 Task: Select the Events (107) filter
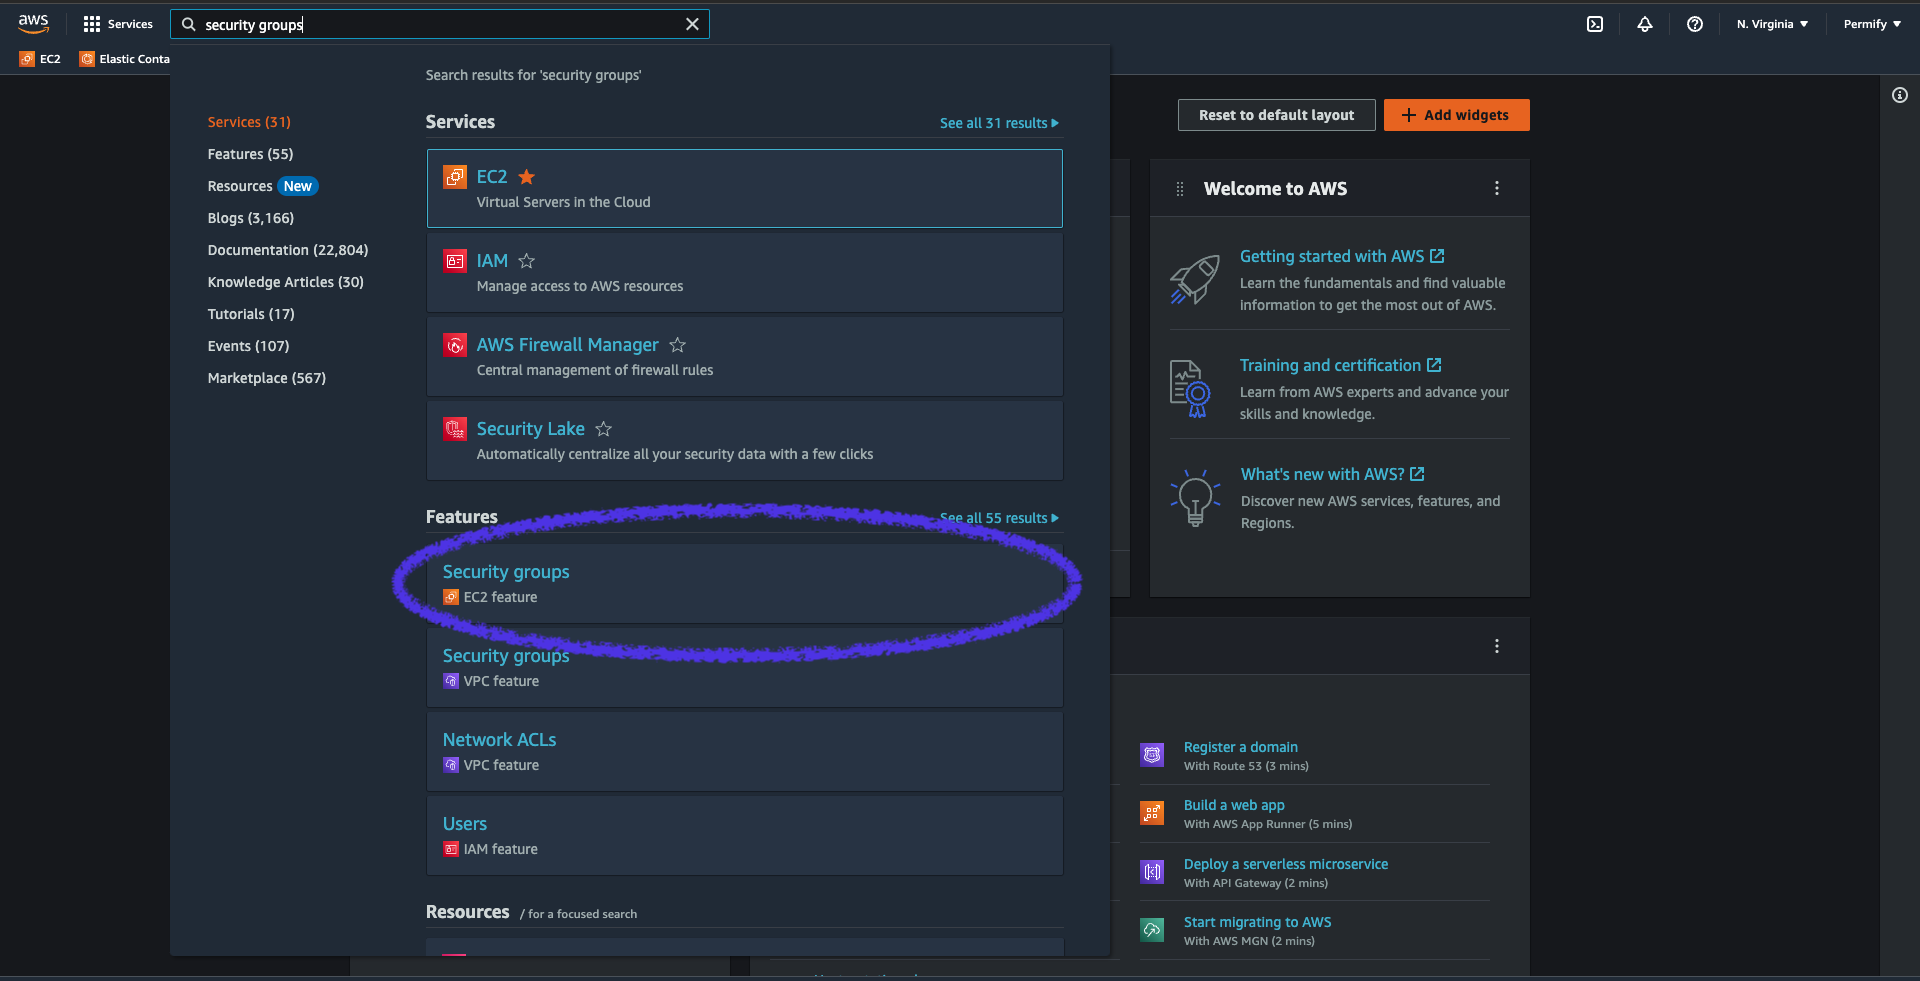point(248,346)
